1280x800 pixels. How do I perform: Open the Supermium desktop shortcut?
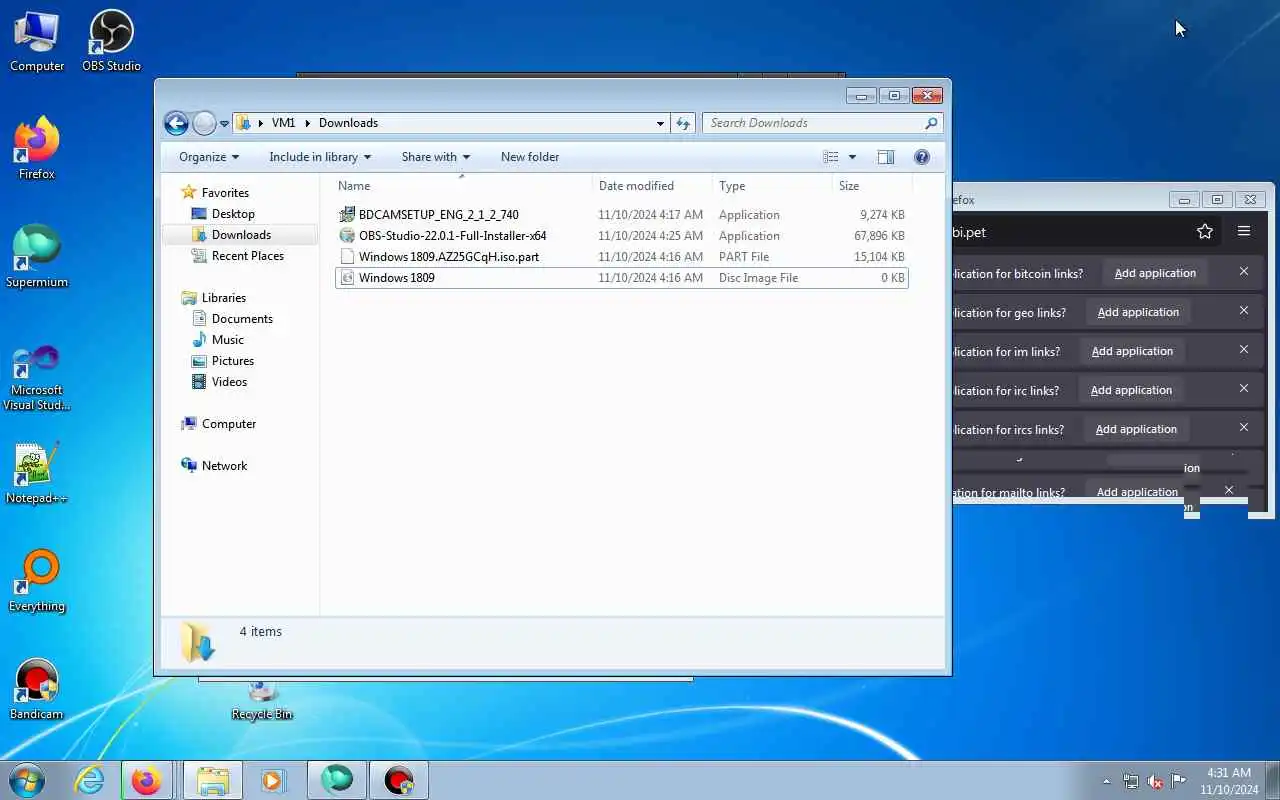pyautogui.click(x=37, y=257)
